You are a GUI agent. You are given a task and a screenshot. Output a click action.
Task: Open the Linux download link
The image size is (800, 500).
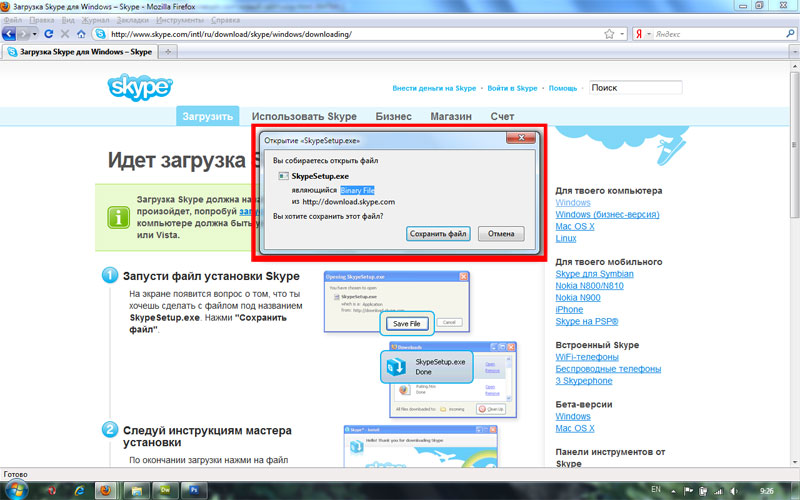tap(566, 238)
